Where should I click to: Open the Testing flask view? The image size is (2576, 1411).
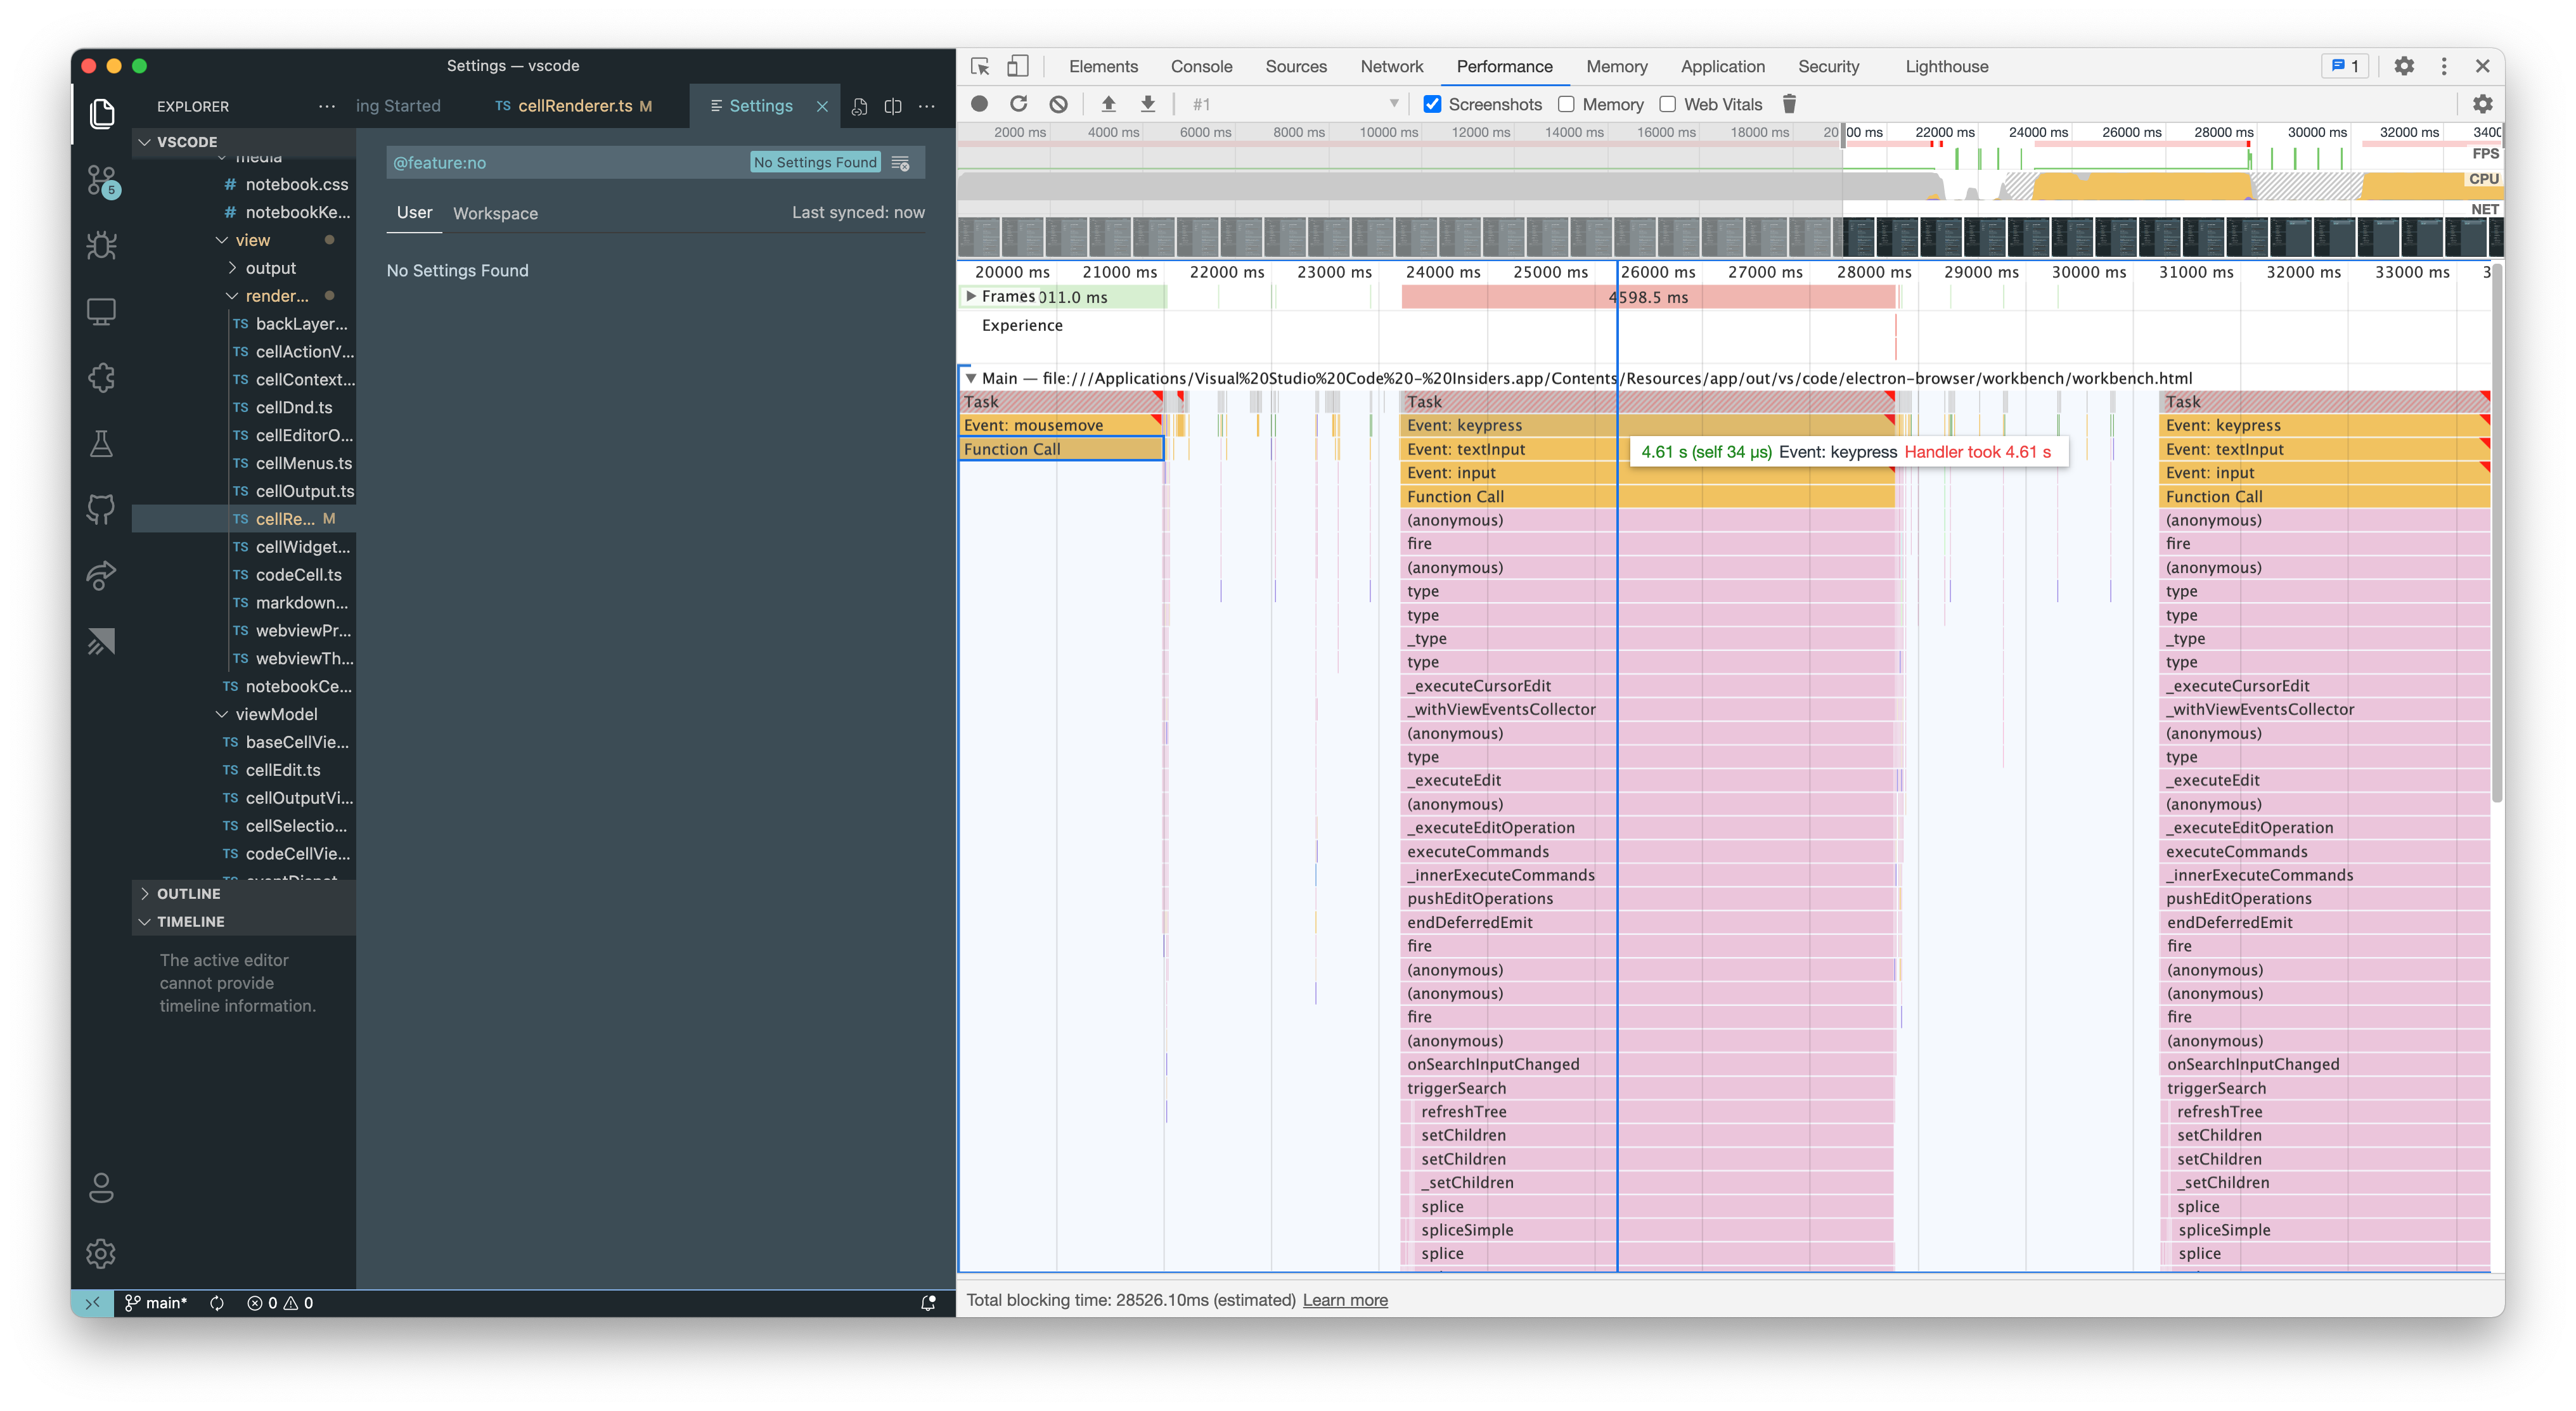(x=101, y=444)
